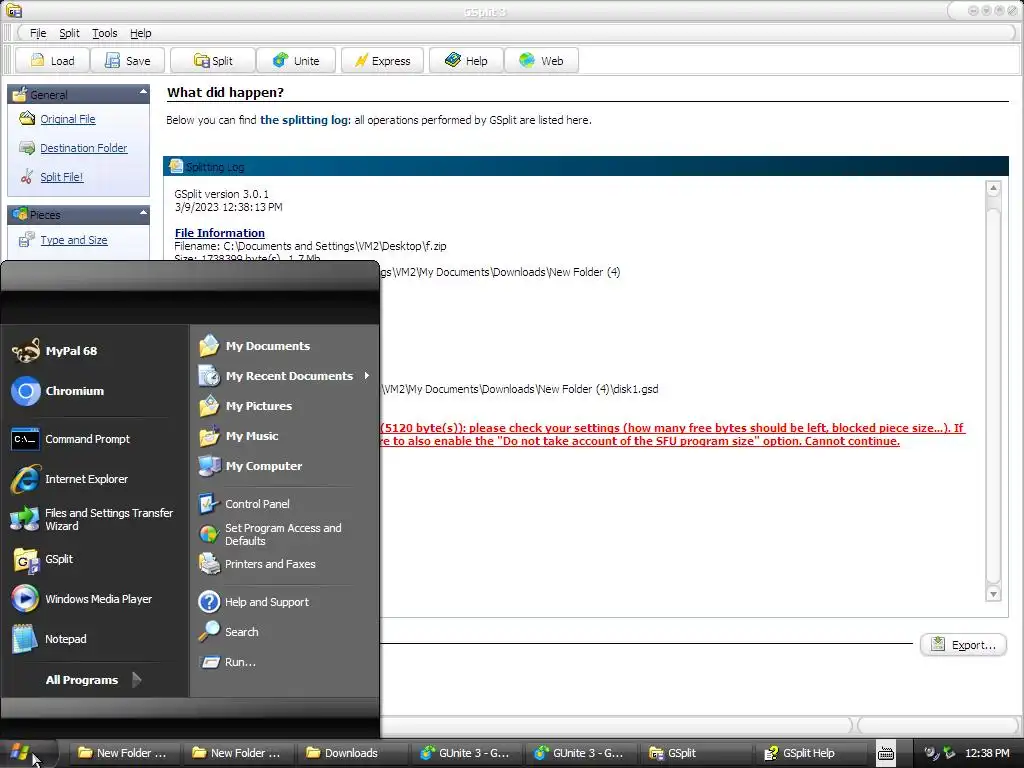The width and height of the screenshot is (1024, 768).
Task: Click the Express toolbar button
Action: 382,61
